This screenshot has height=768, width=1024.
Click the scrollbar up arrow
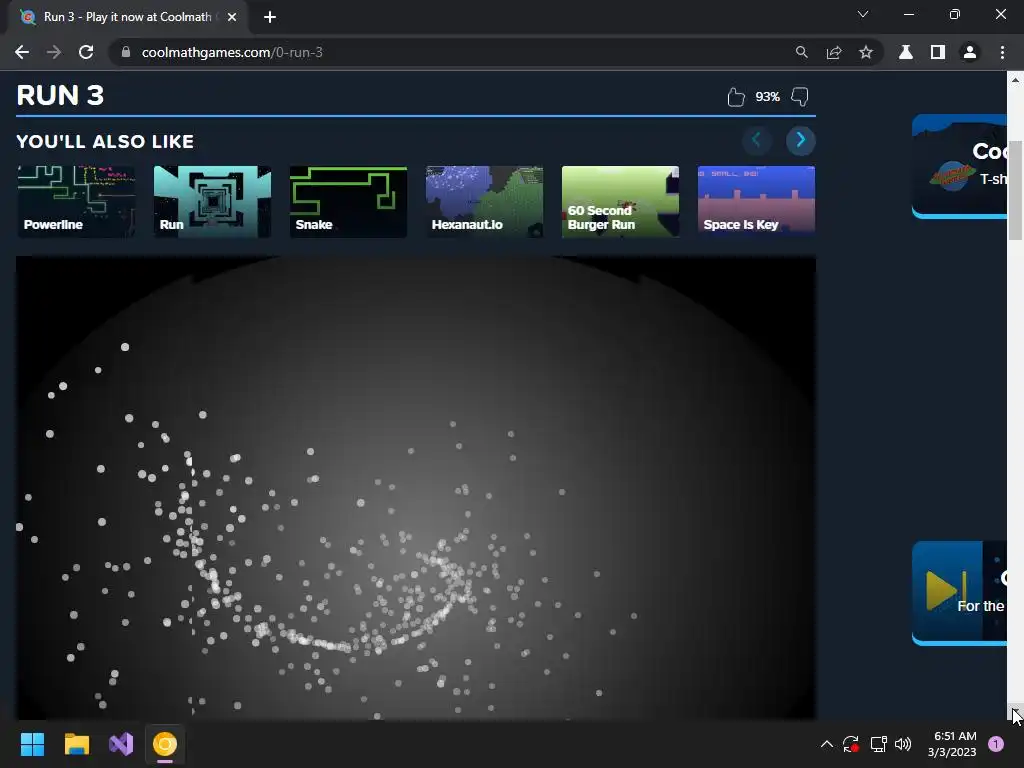(1015, 80)
